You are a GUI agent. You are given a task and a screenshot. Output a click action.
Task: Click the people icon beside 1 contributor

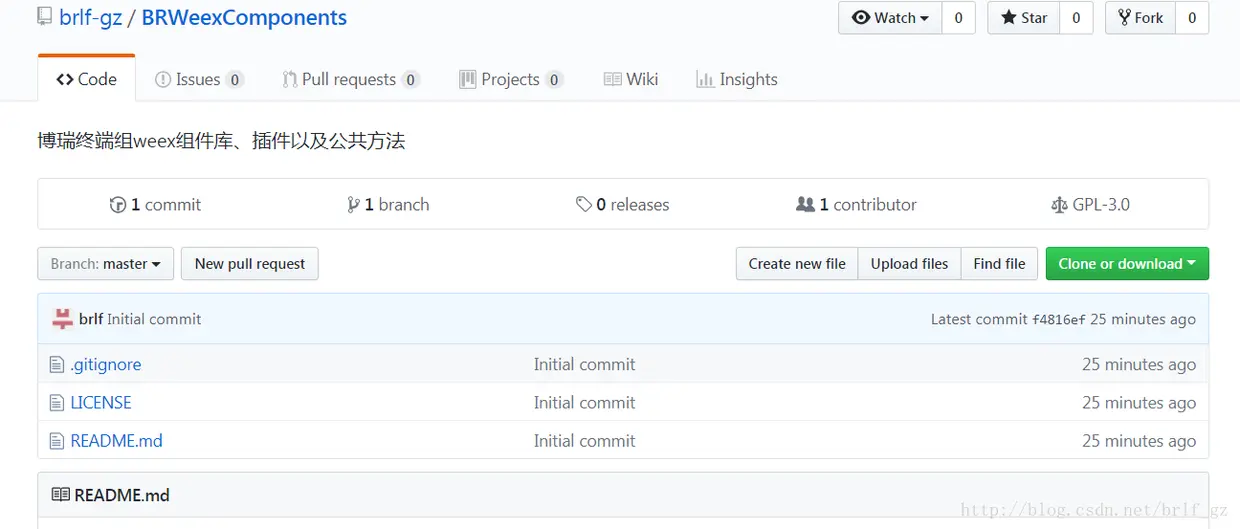point(805,204)
